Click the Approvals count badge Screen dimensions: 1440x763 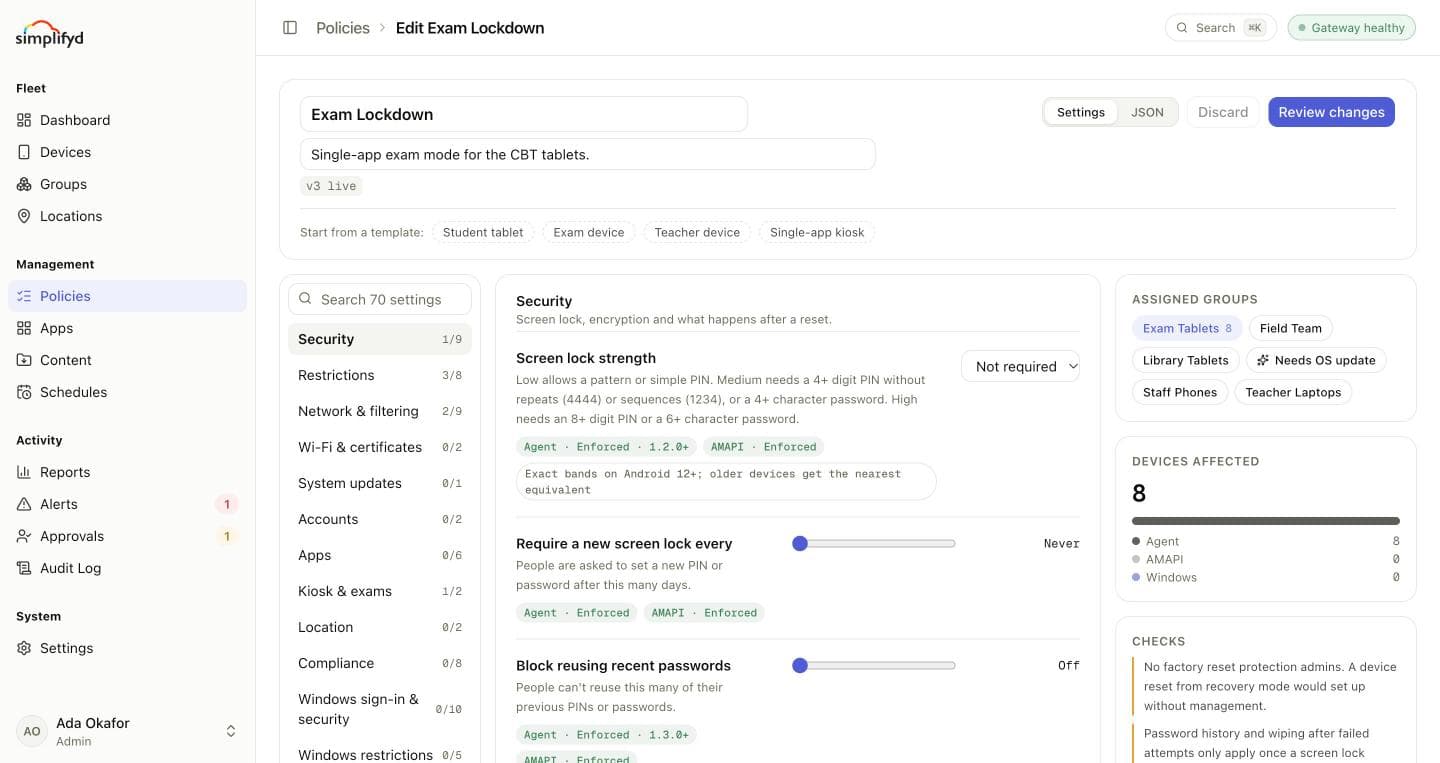227,536
